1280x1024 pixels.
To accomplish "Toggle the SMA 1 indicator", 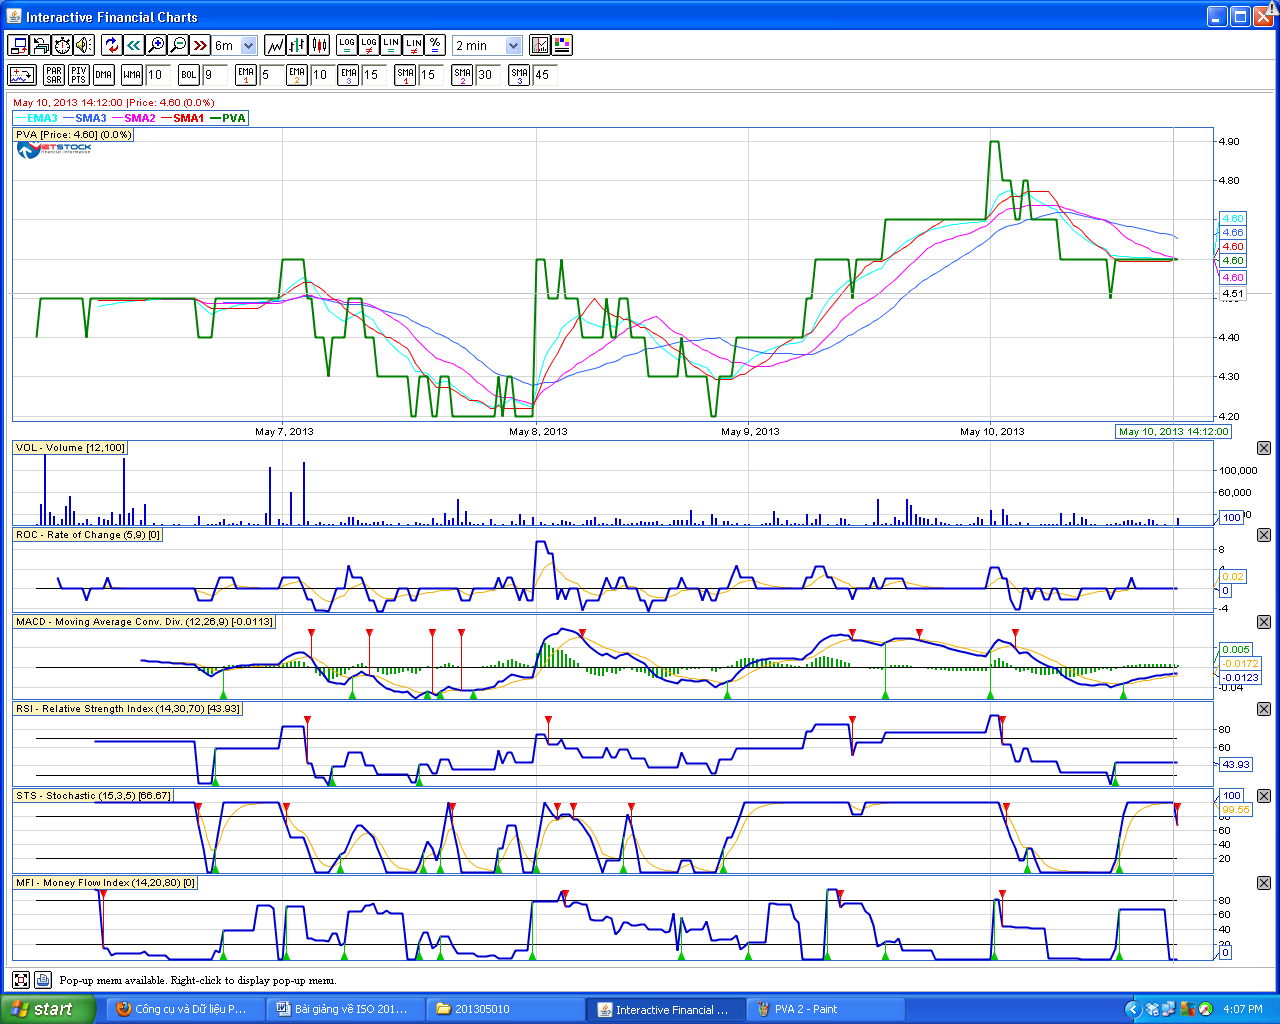I will [405, 75].
